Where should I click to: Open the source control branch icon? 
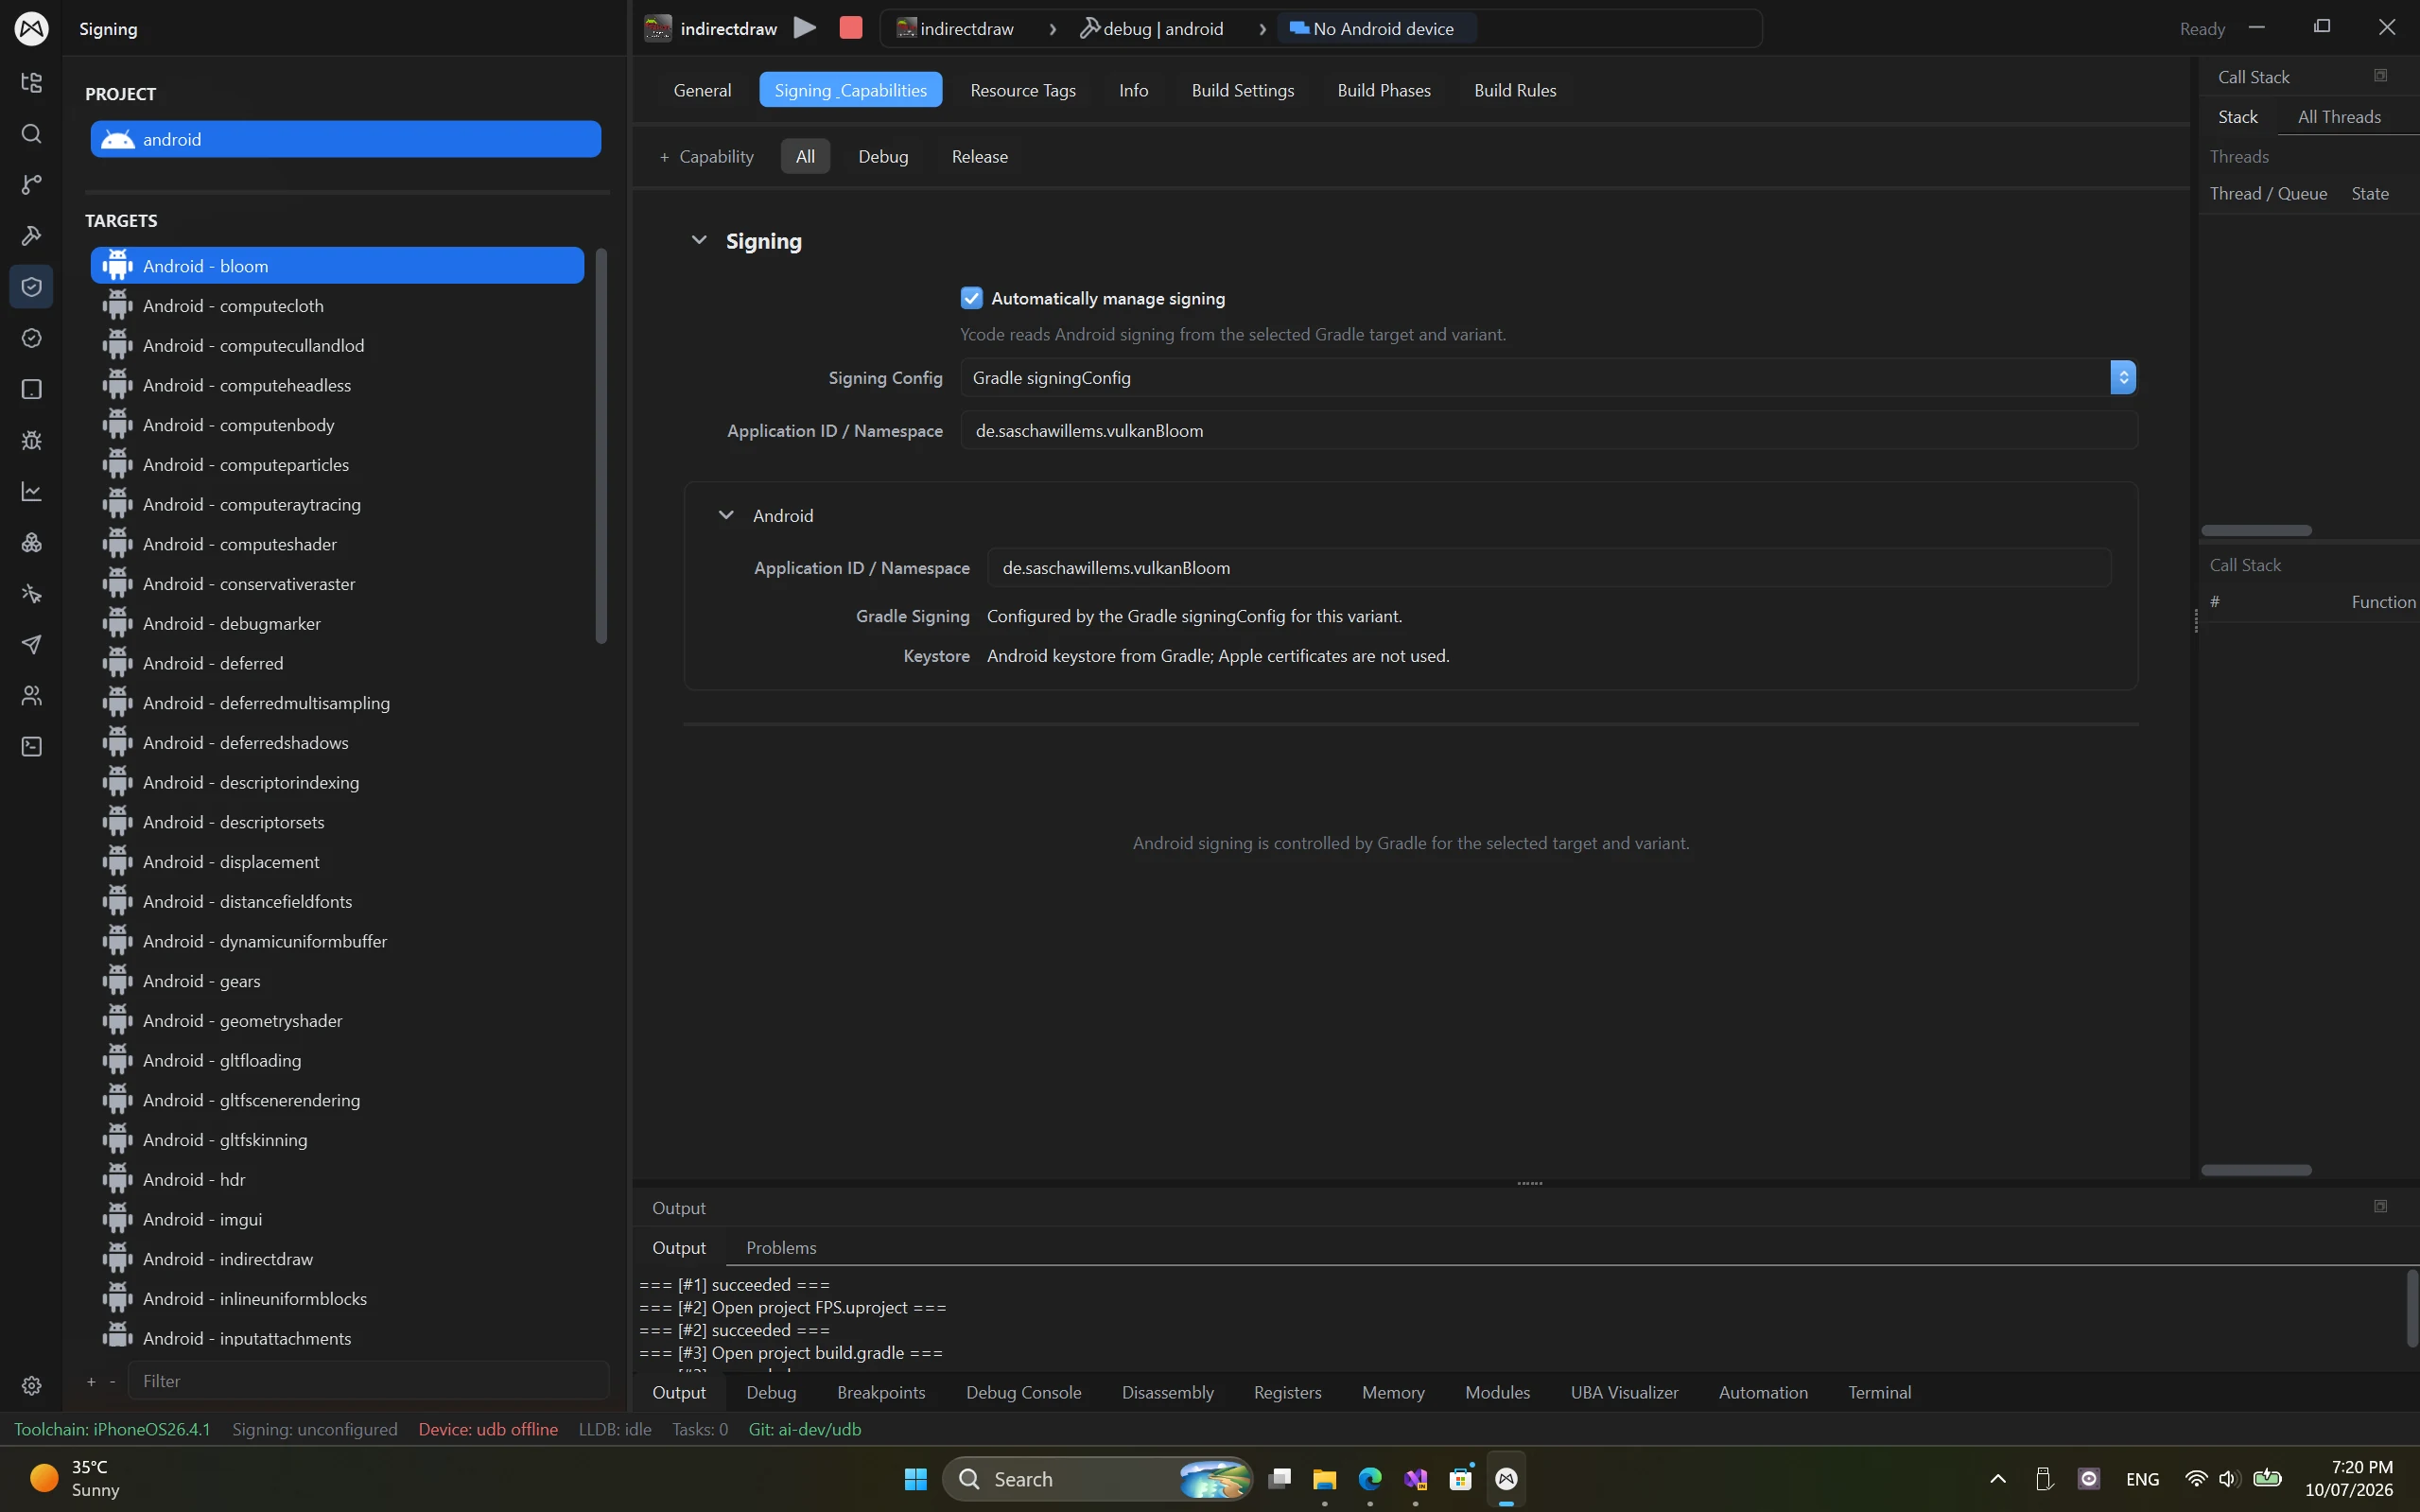pos(32,185)
